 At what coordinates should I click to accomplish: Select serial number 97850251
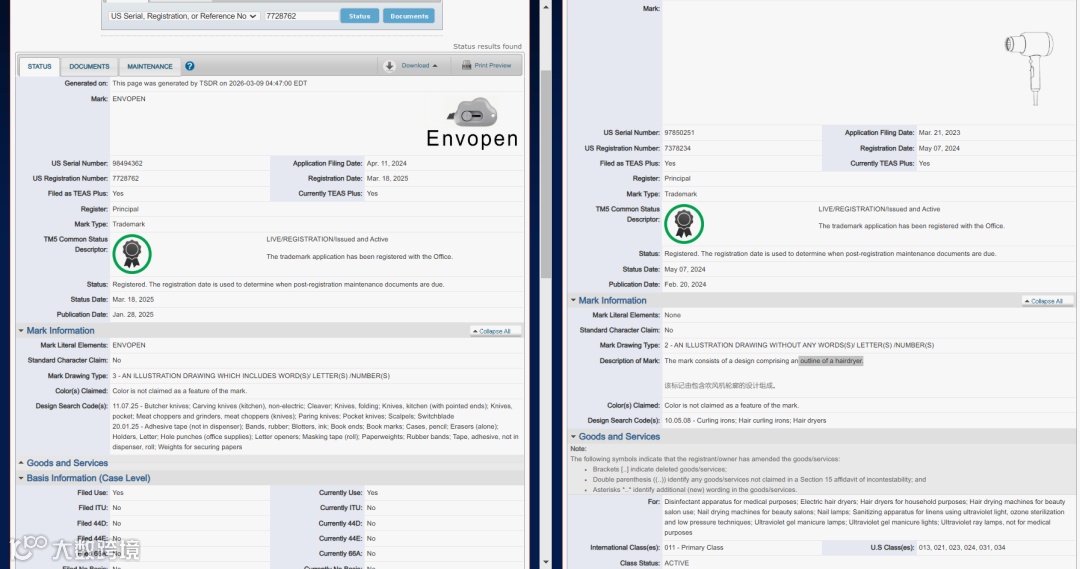(x=679, y=132)
